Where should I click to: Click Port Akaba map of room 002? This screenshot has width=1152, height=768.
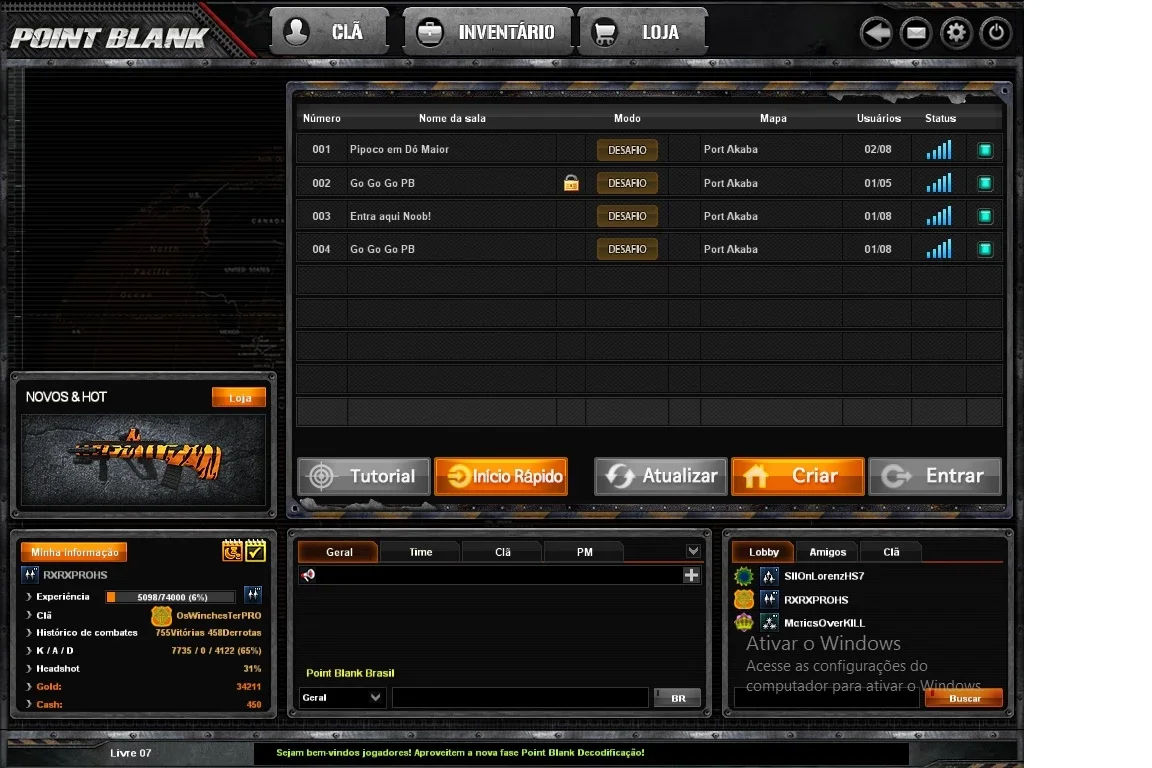coord(730,183)
